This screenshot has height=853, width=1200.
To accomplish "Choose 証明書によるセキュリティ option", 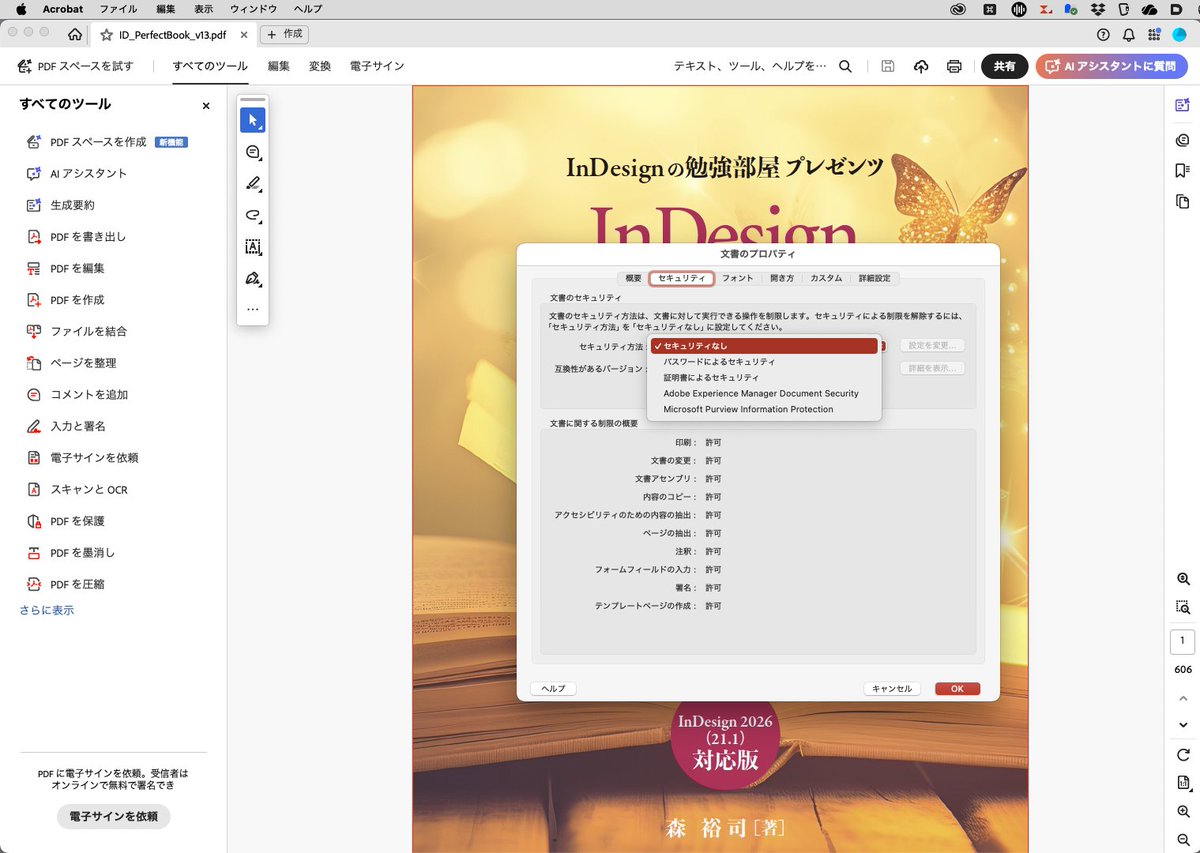I will (764, 378).
